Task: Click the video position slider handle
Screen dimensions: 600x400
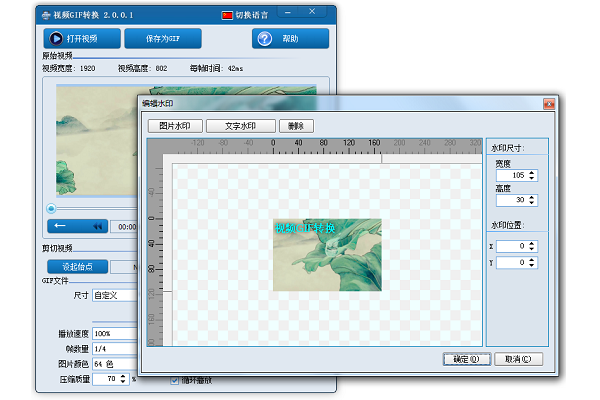Action: click(x=51, y=208)
